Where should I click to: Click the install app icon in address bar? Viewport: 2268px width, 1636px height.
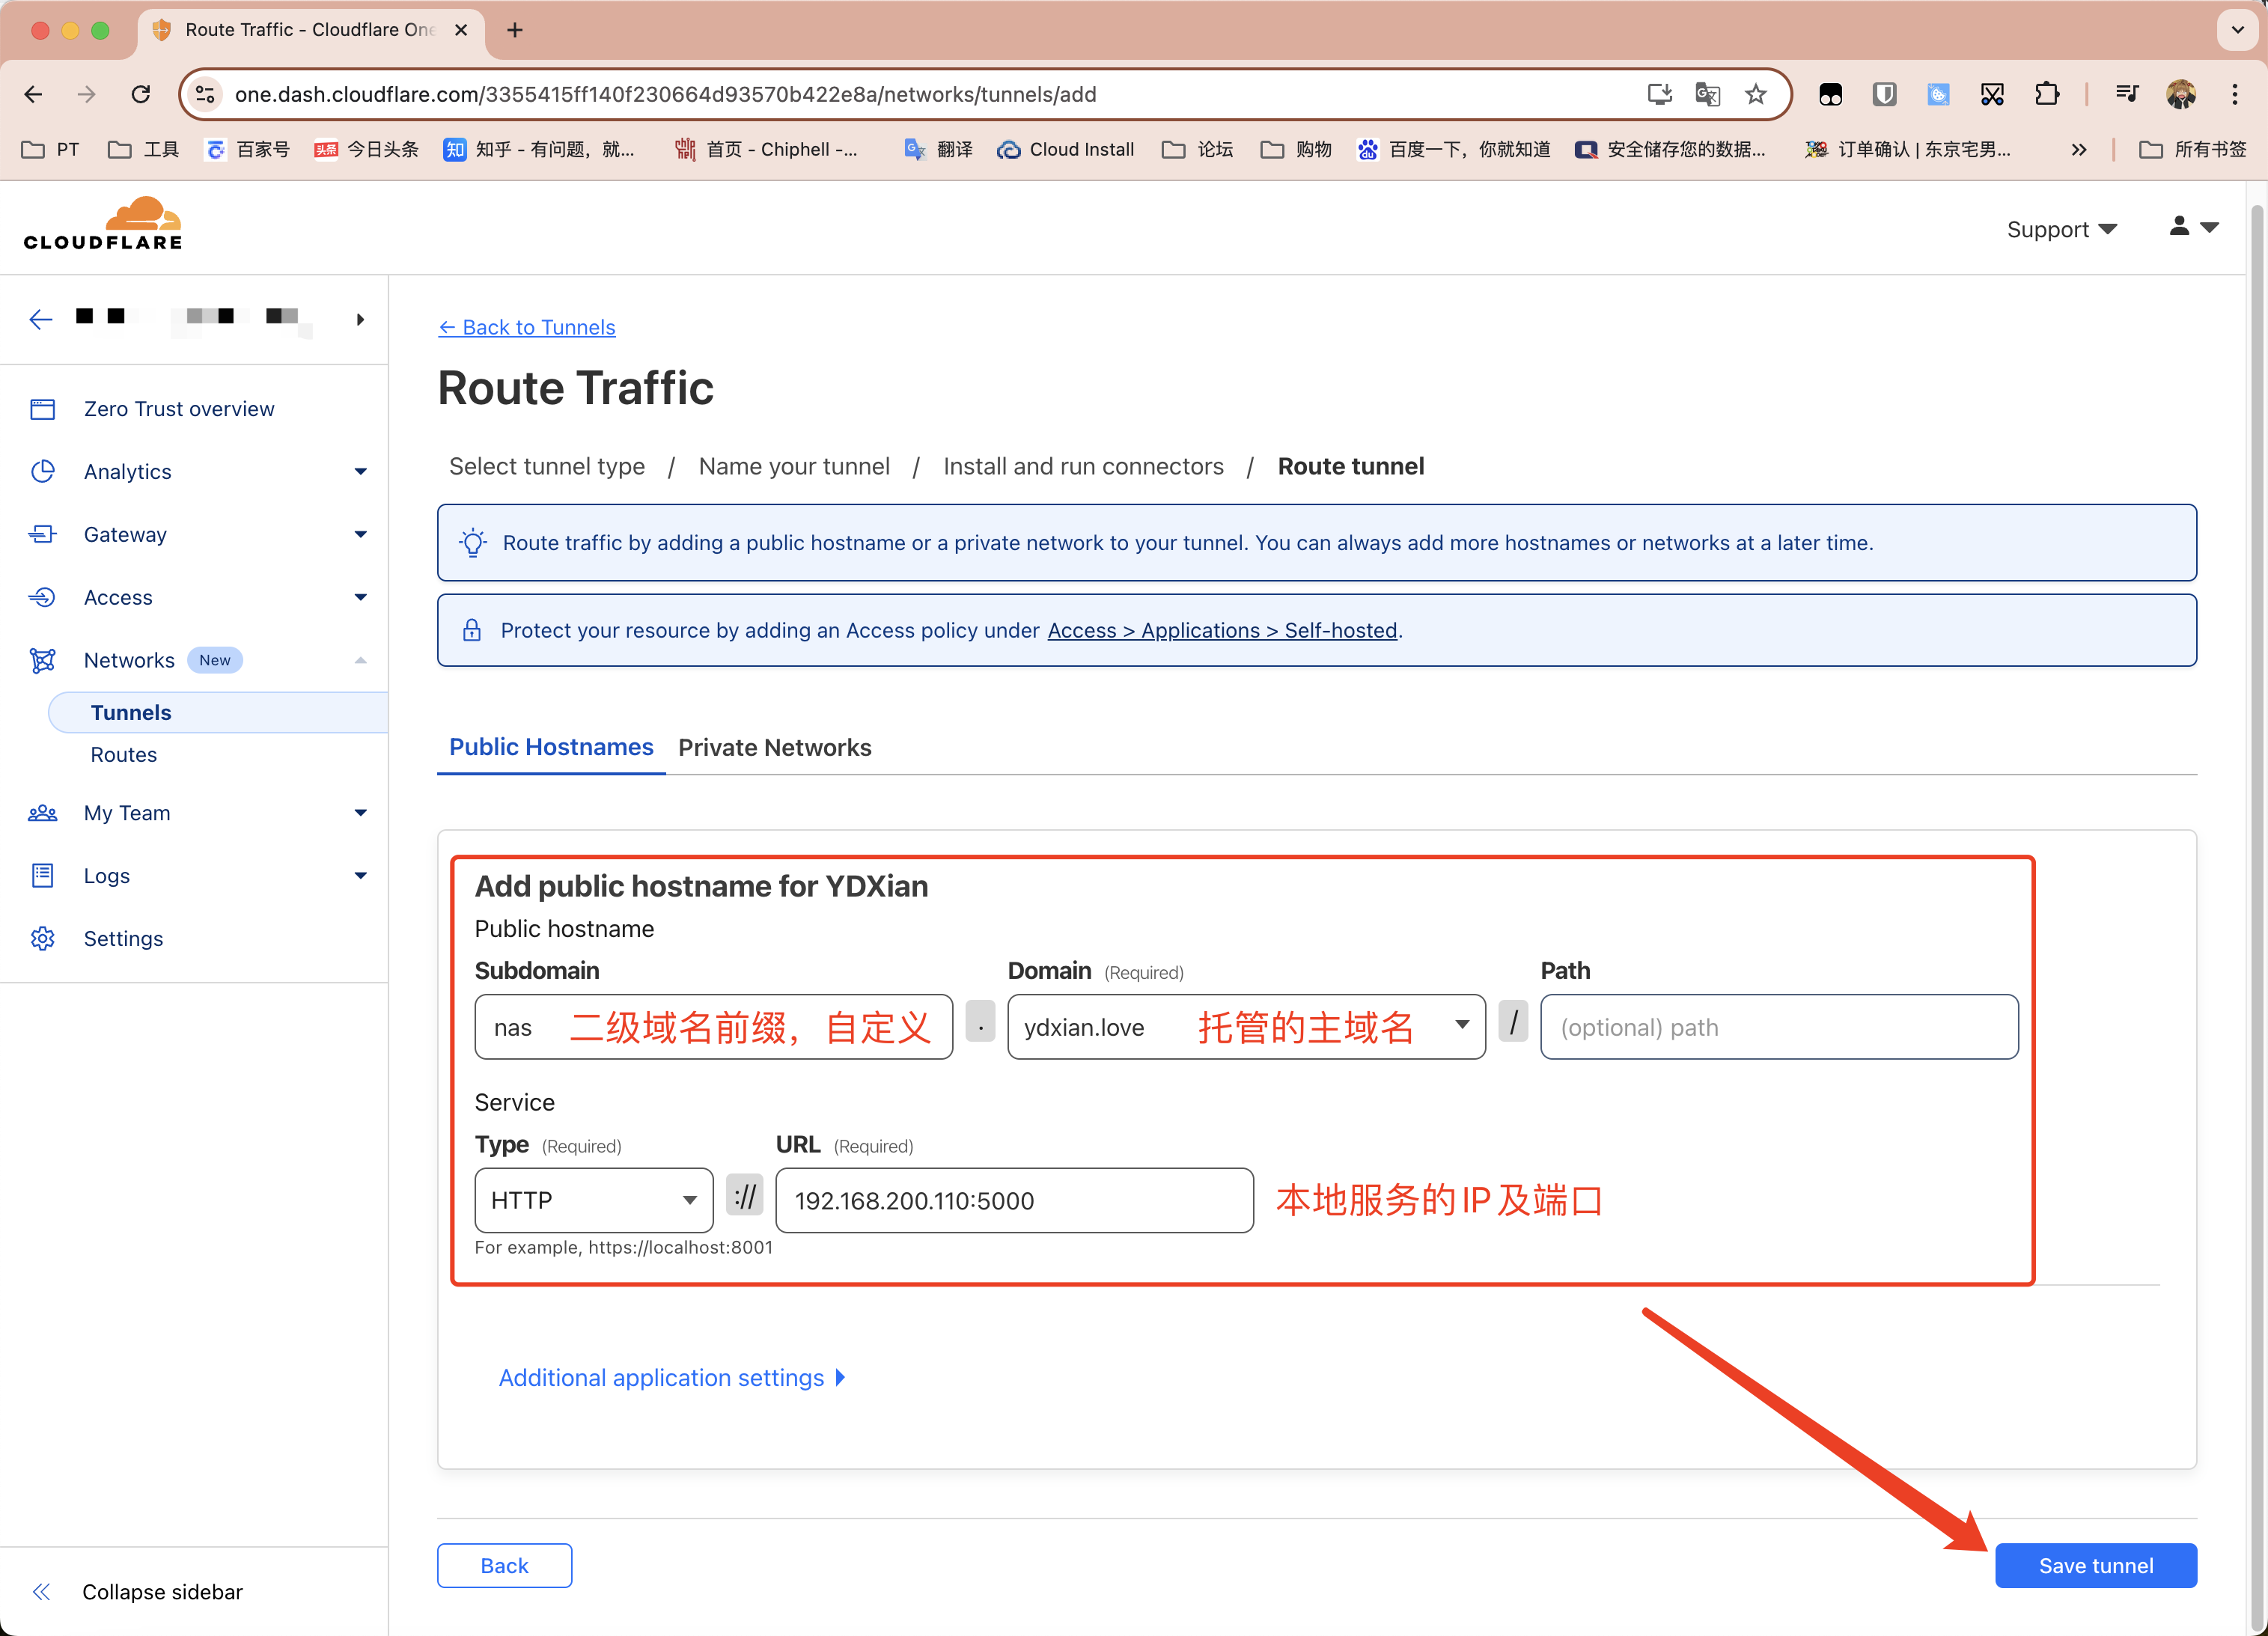pyautogui.click(x=1659, y=94)
